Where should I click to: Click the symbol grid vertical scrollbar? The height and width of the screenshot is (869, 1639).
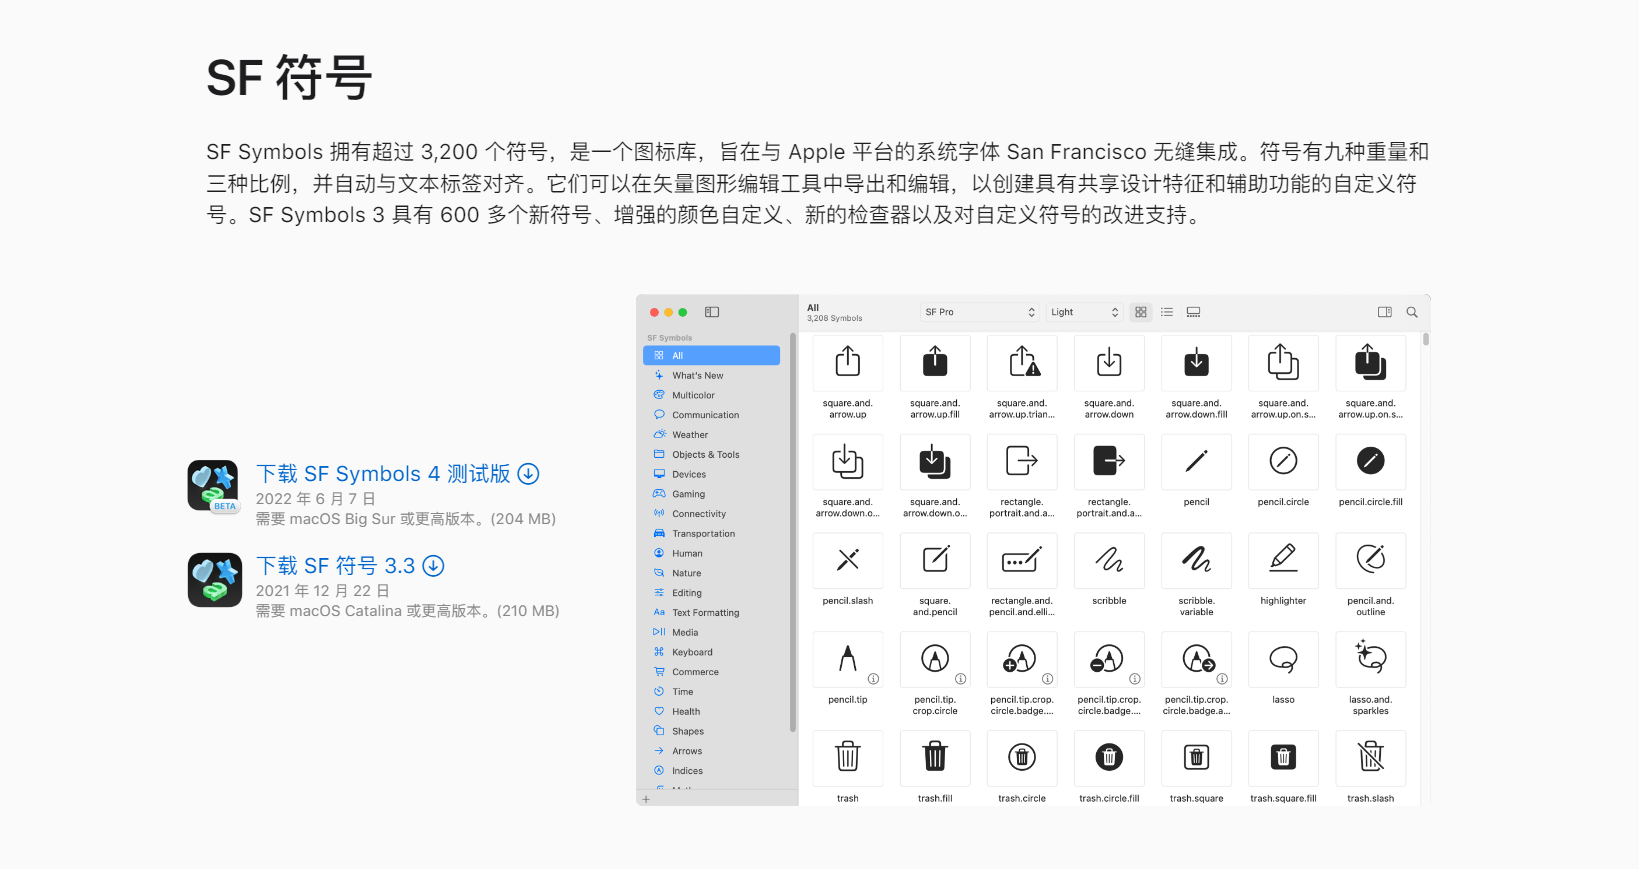pyautogui.click(x=1426, y=338)
